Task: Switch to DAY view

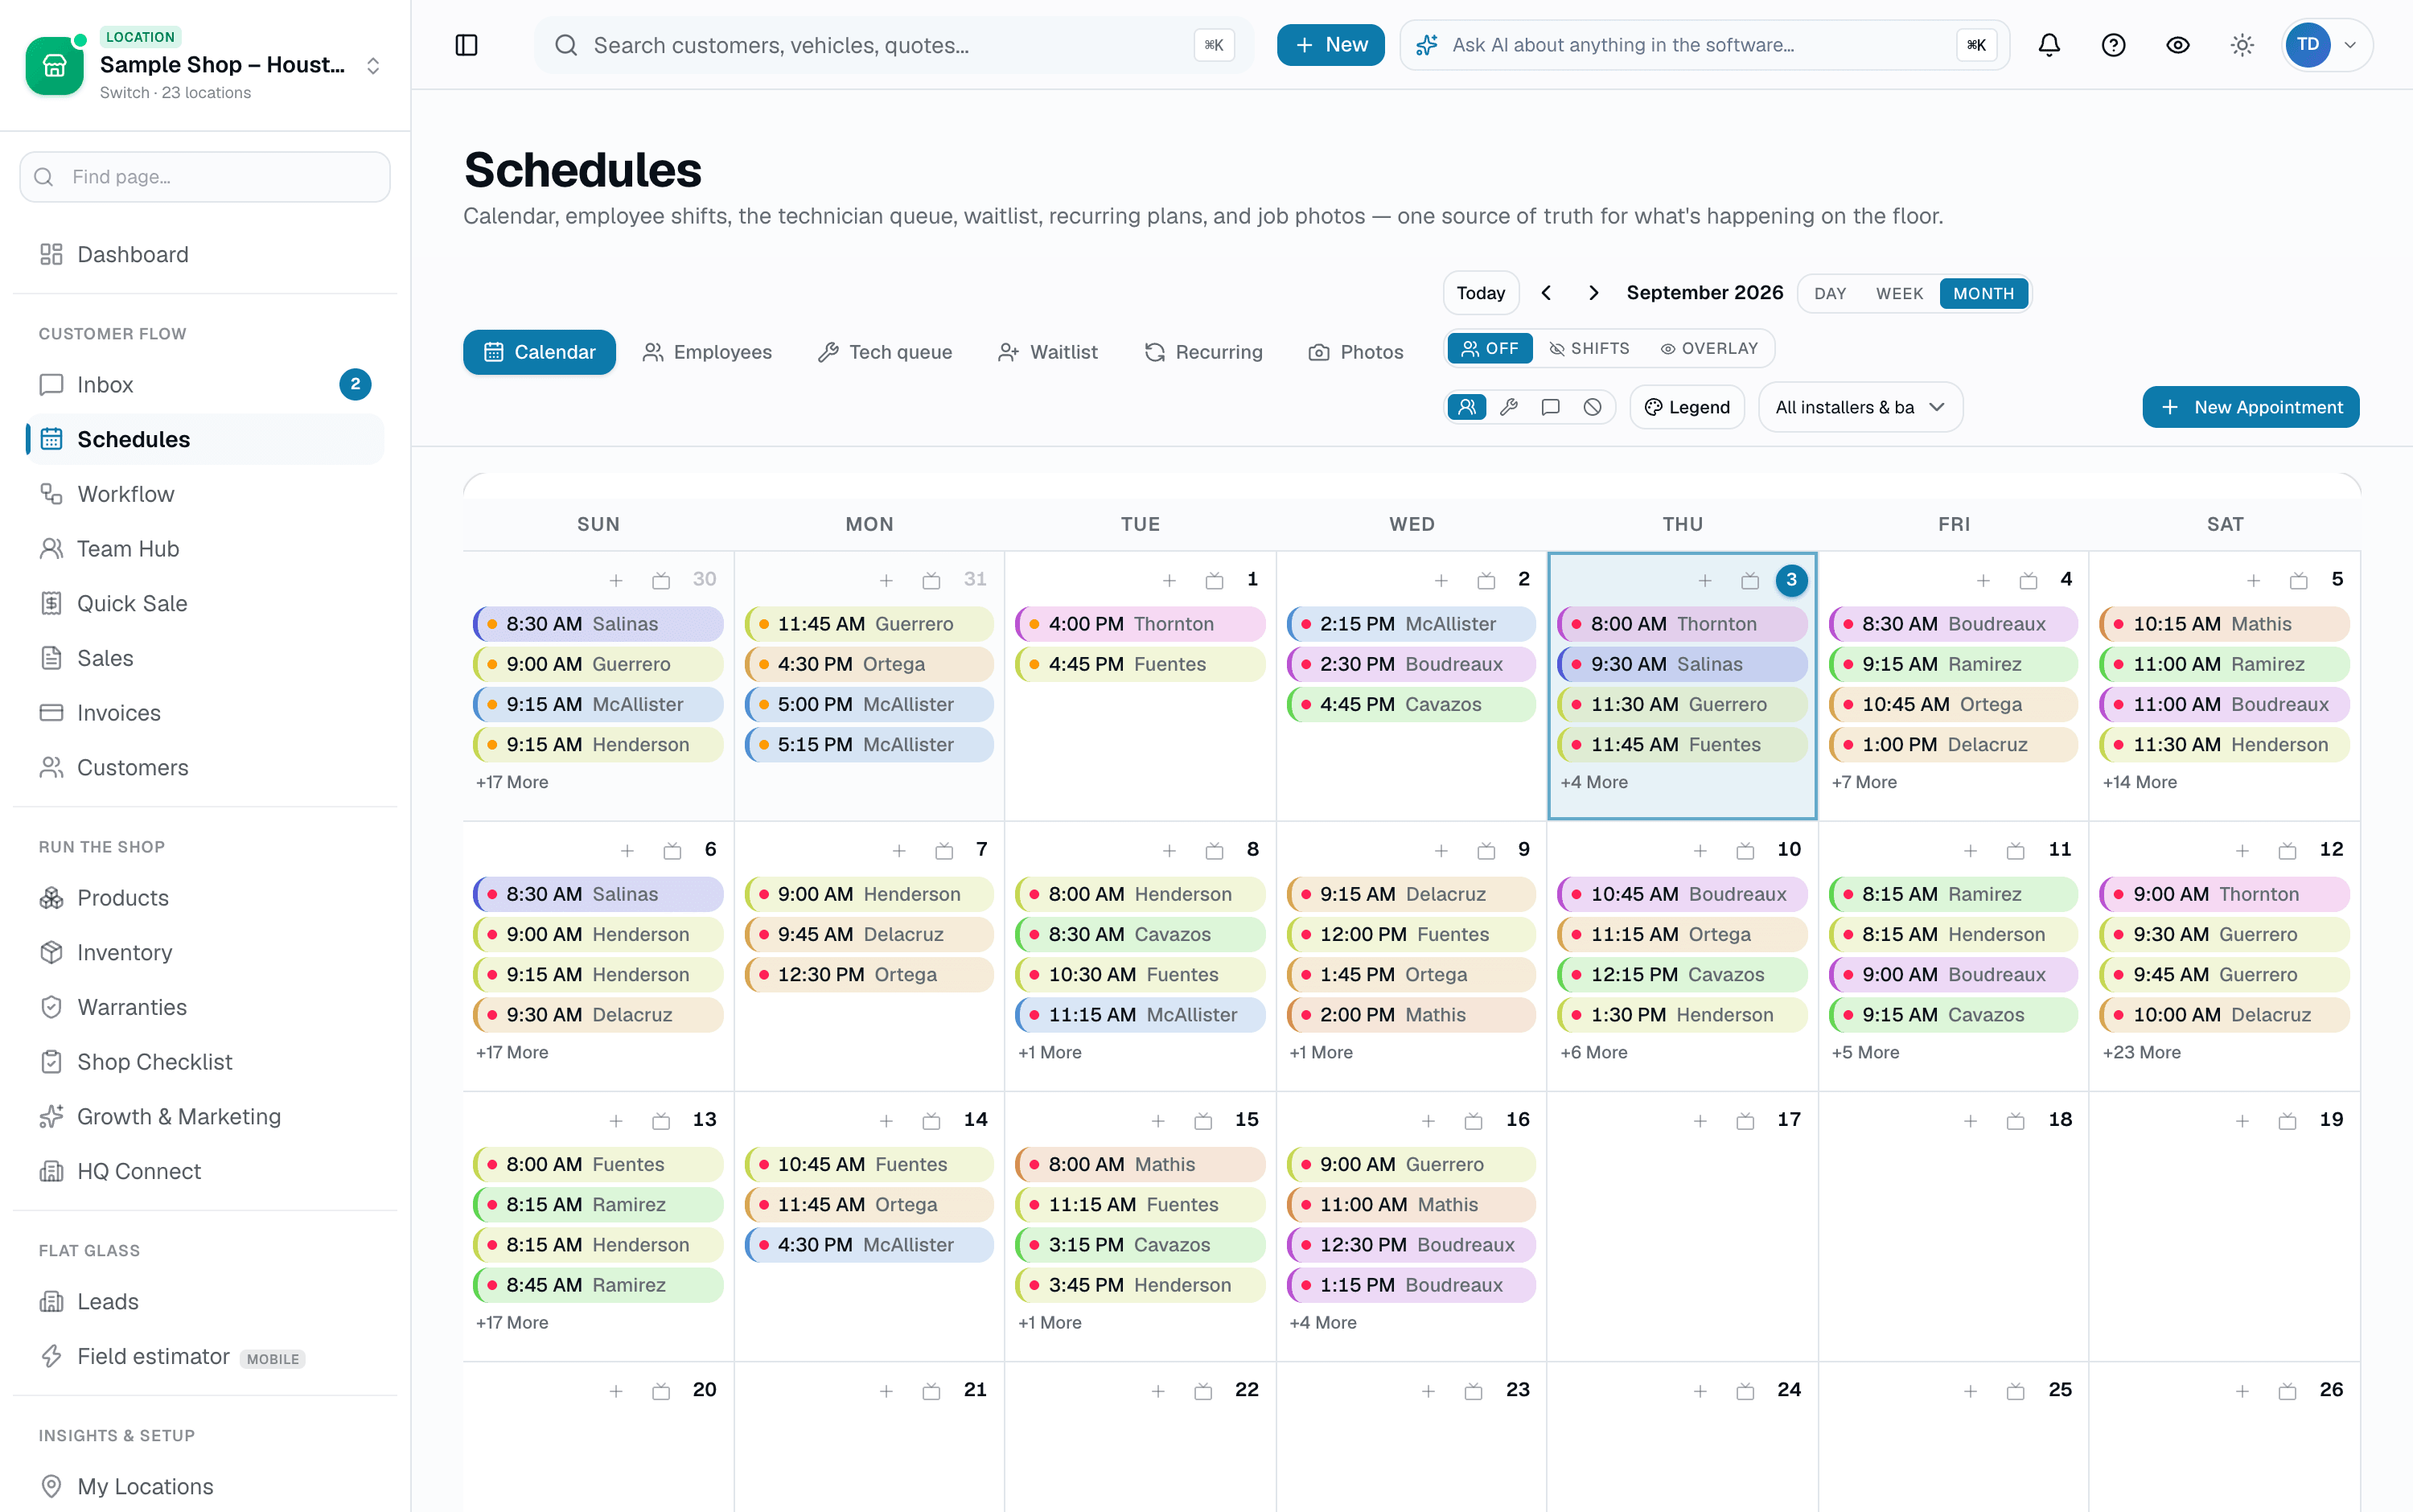Action: pos(1829,294)
